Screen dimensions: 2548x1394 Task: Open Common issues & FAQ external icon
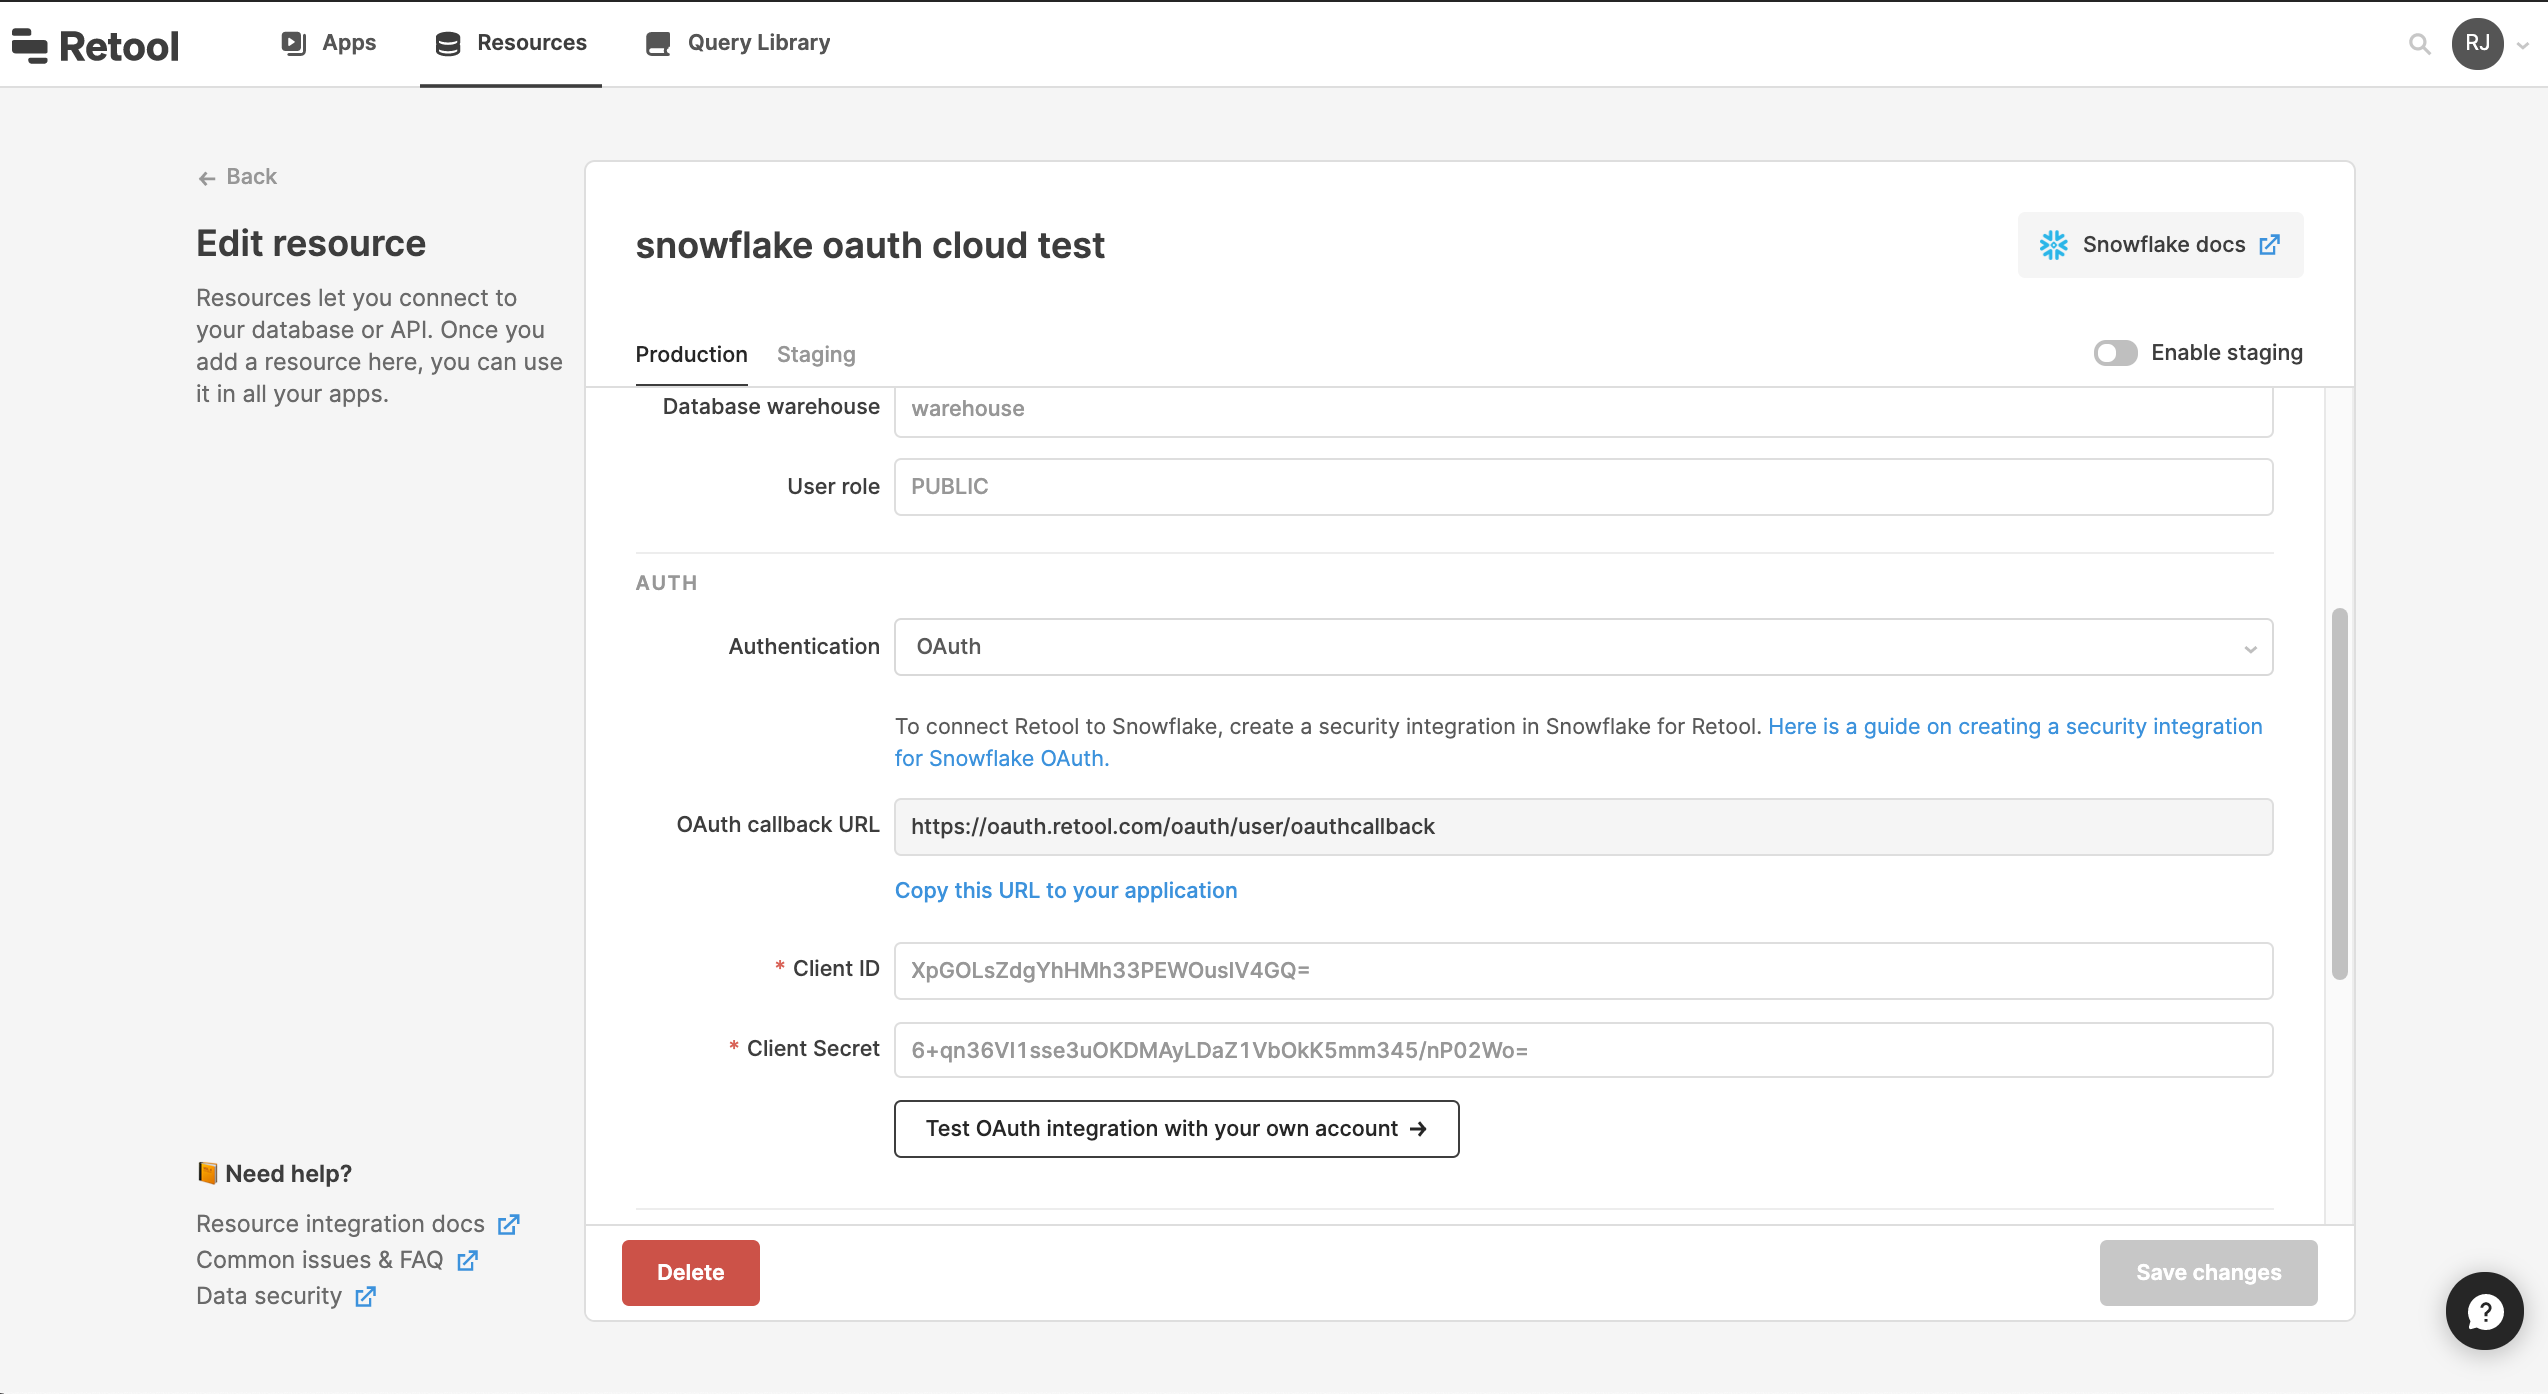tap(467, 1260)
